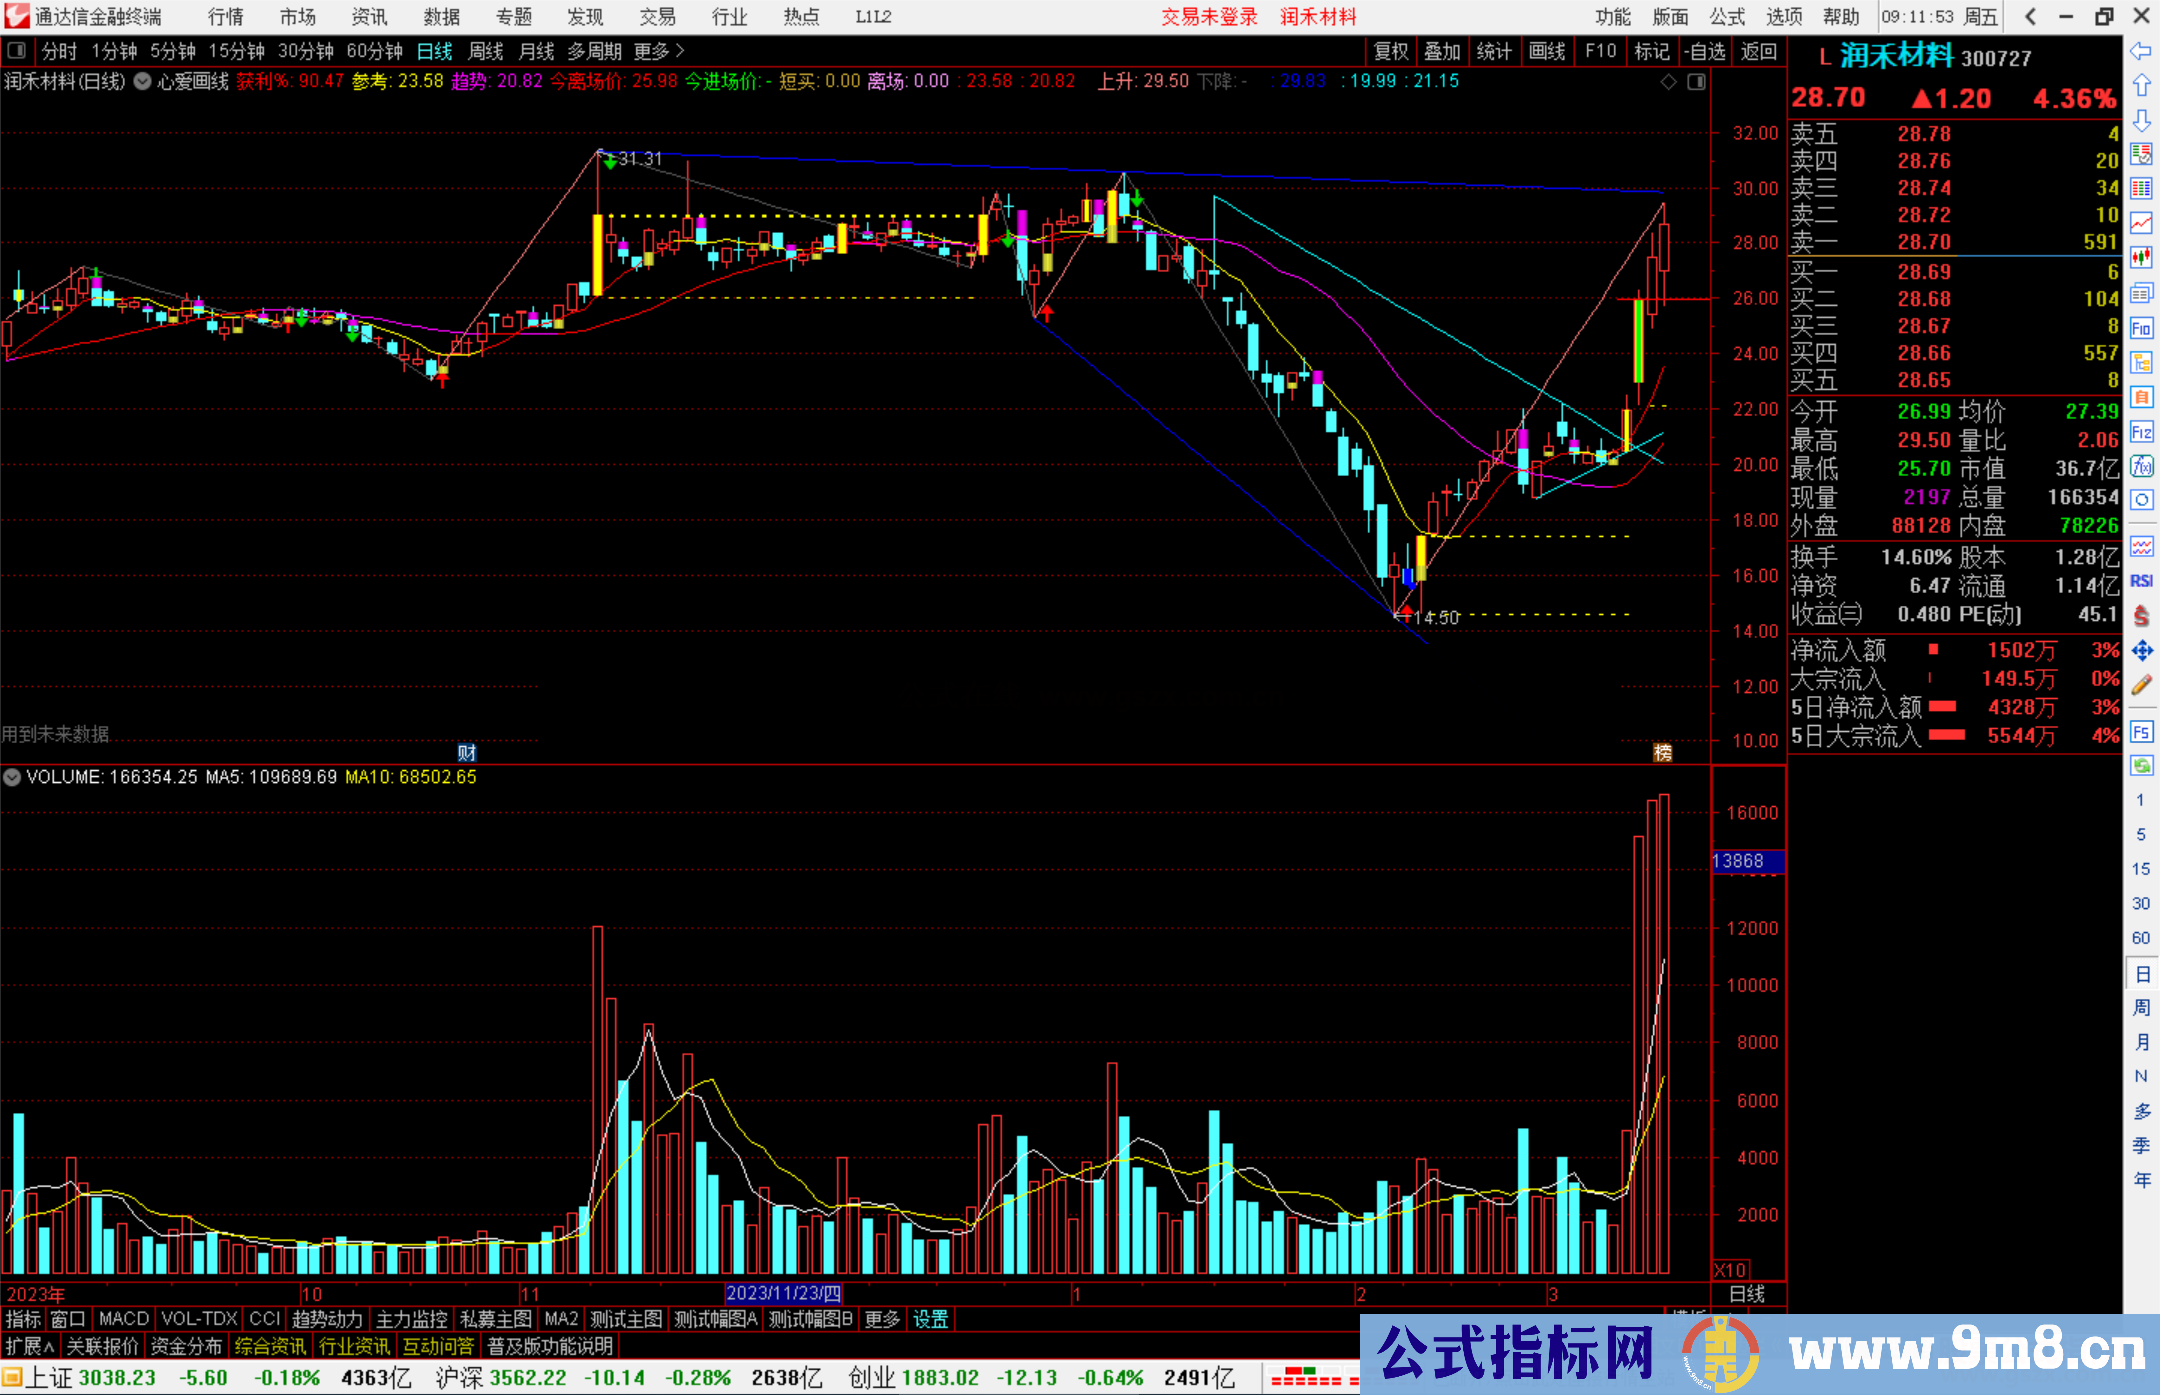This screenshot has width=2160, height=1395.
Task: Click the blue move-arrows icon in sidebar
Action: click(2141, 651)
